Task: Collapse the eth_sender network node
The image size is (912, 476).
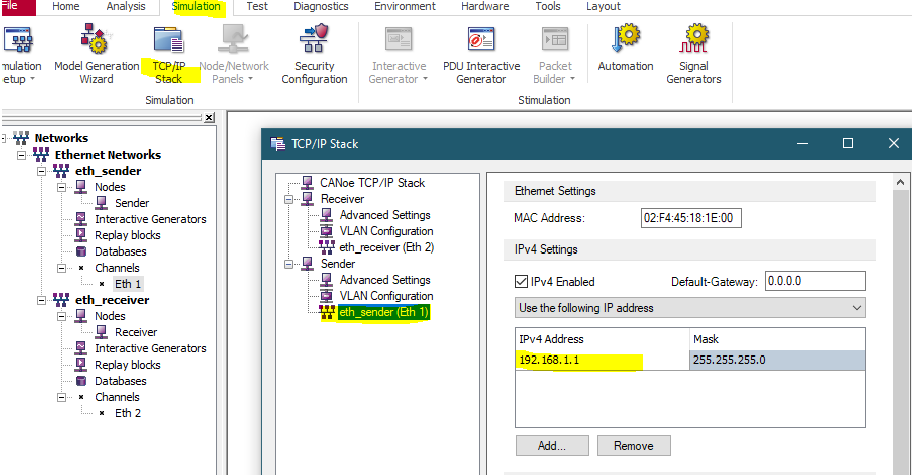Action: (41, 172)
